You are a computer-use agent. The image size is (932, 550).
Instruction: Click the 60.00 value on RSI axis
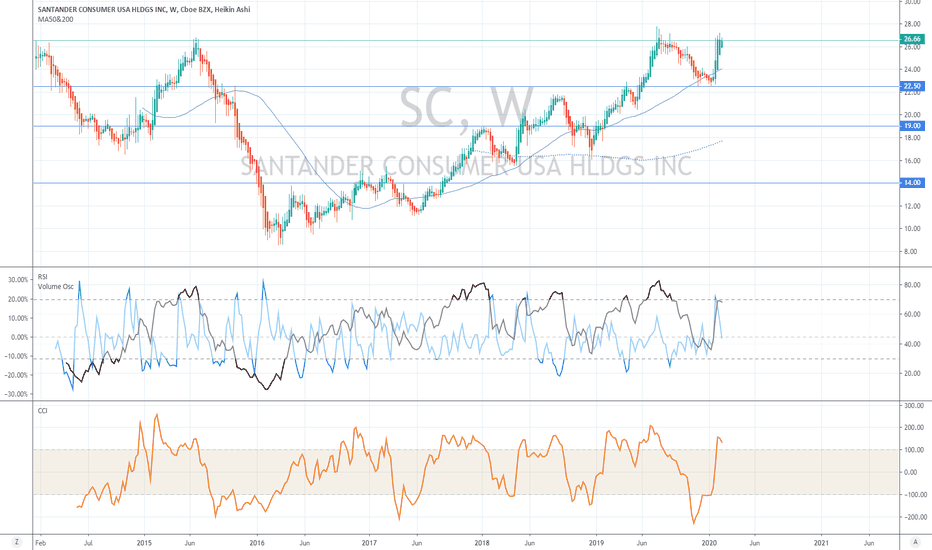pos(912,315)
